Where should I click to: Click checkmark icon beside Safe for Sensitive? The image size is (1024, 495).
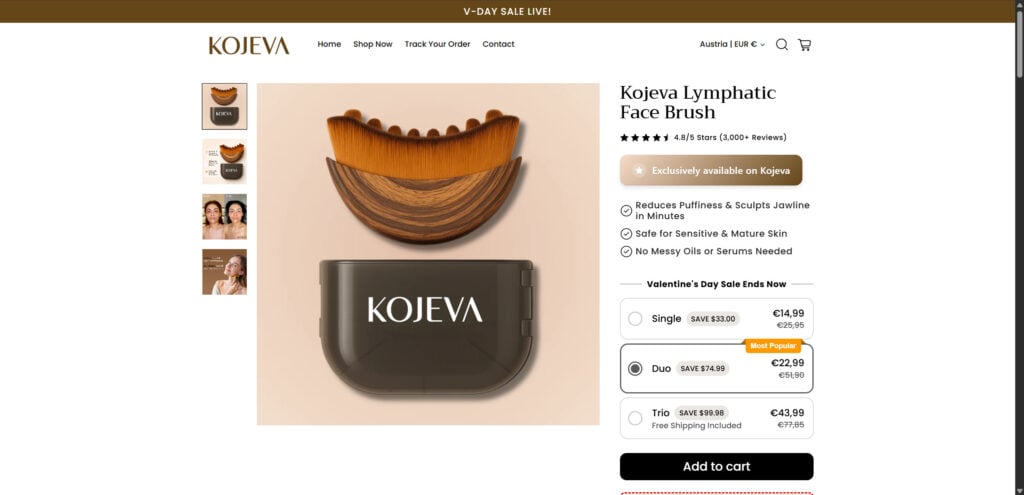coord(626,234)
